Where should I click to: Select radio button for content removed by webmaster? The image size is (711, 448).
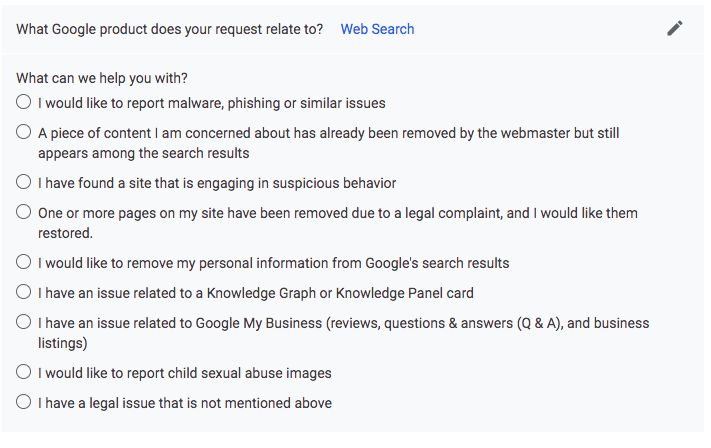click(x=24, y=132)
